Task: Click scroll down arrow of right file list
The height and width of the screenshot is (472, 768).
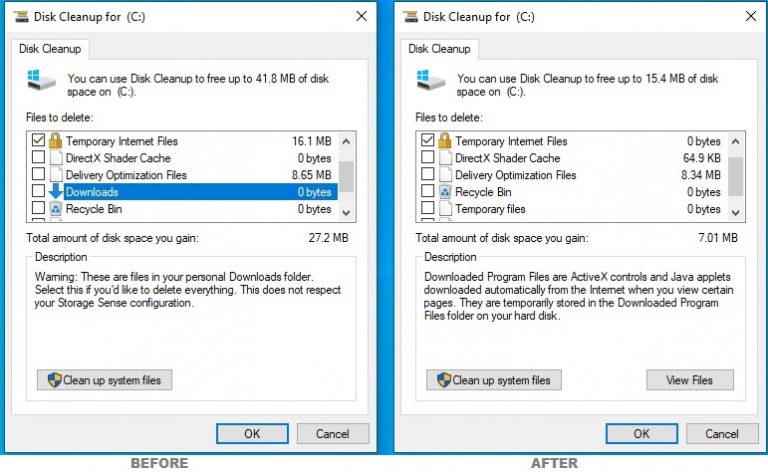Action: [735, 212]
